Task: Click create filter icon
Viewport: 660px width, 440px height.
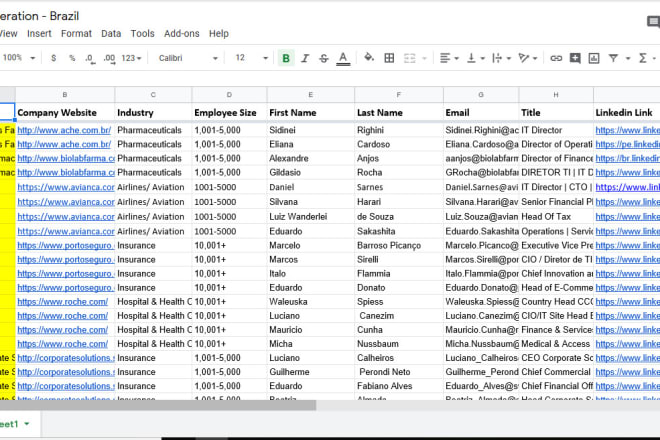Action: 613,58
